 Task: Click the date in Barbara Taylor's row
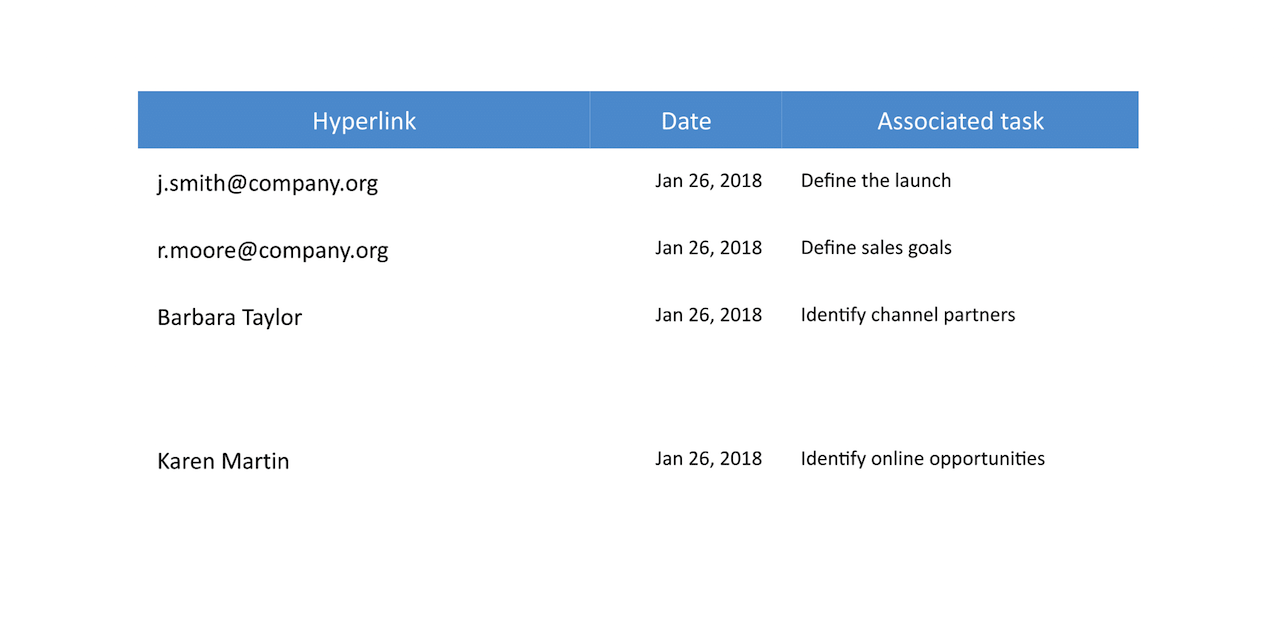708,315
